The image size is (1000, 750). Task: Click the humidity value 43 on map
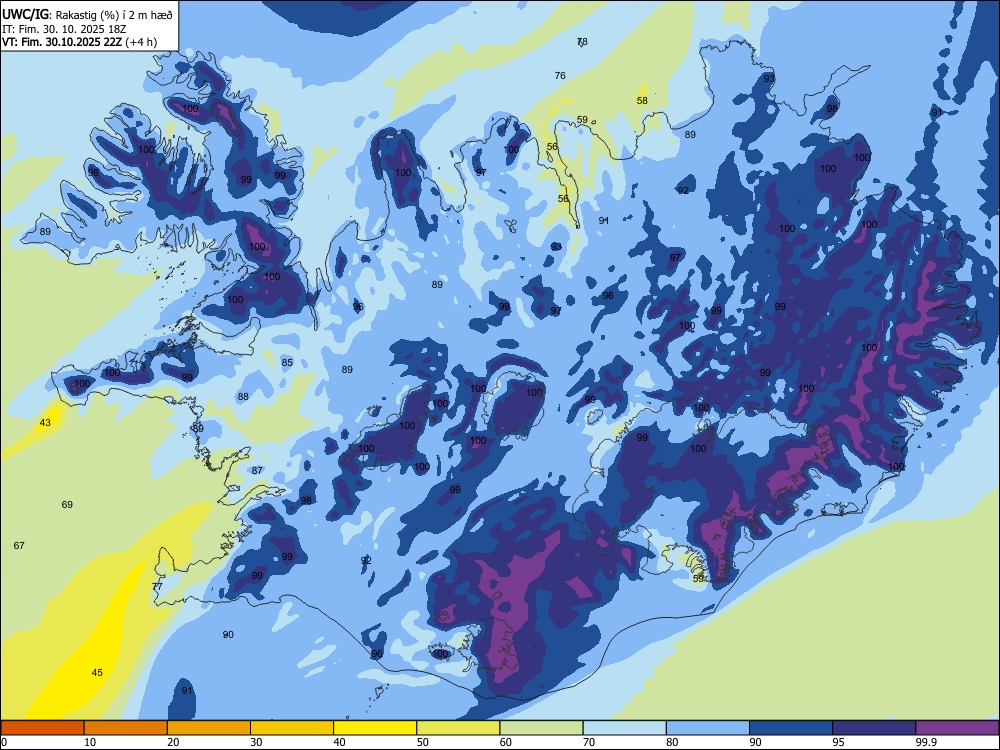pos(45,422)
